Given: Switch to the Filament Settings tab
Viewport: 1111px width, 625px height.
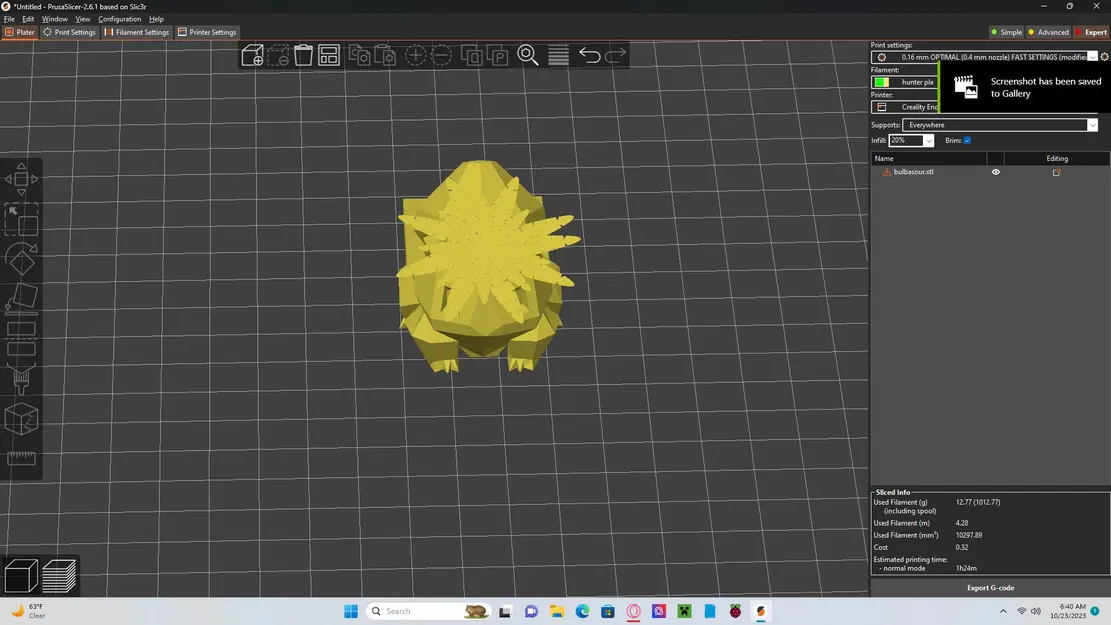Looking at the screenshot, I should pyautogui.click(x=137, y=32).
